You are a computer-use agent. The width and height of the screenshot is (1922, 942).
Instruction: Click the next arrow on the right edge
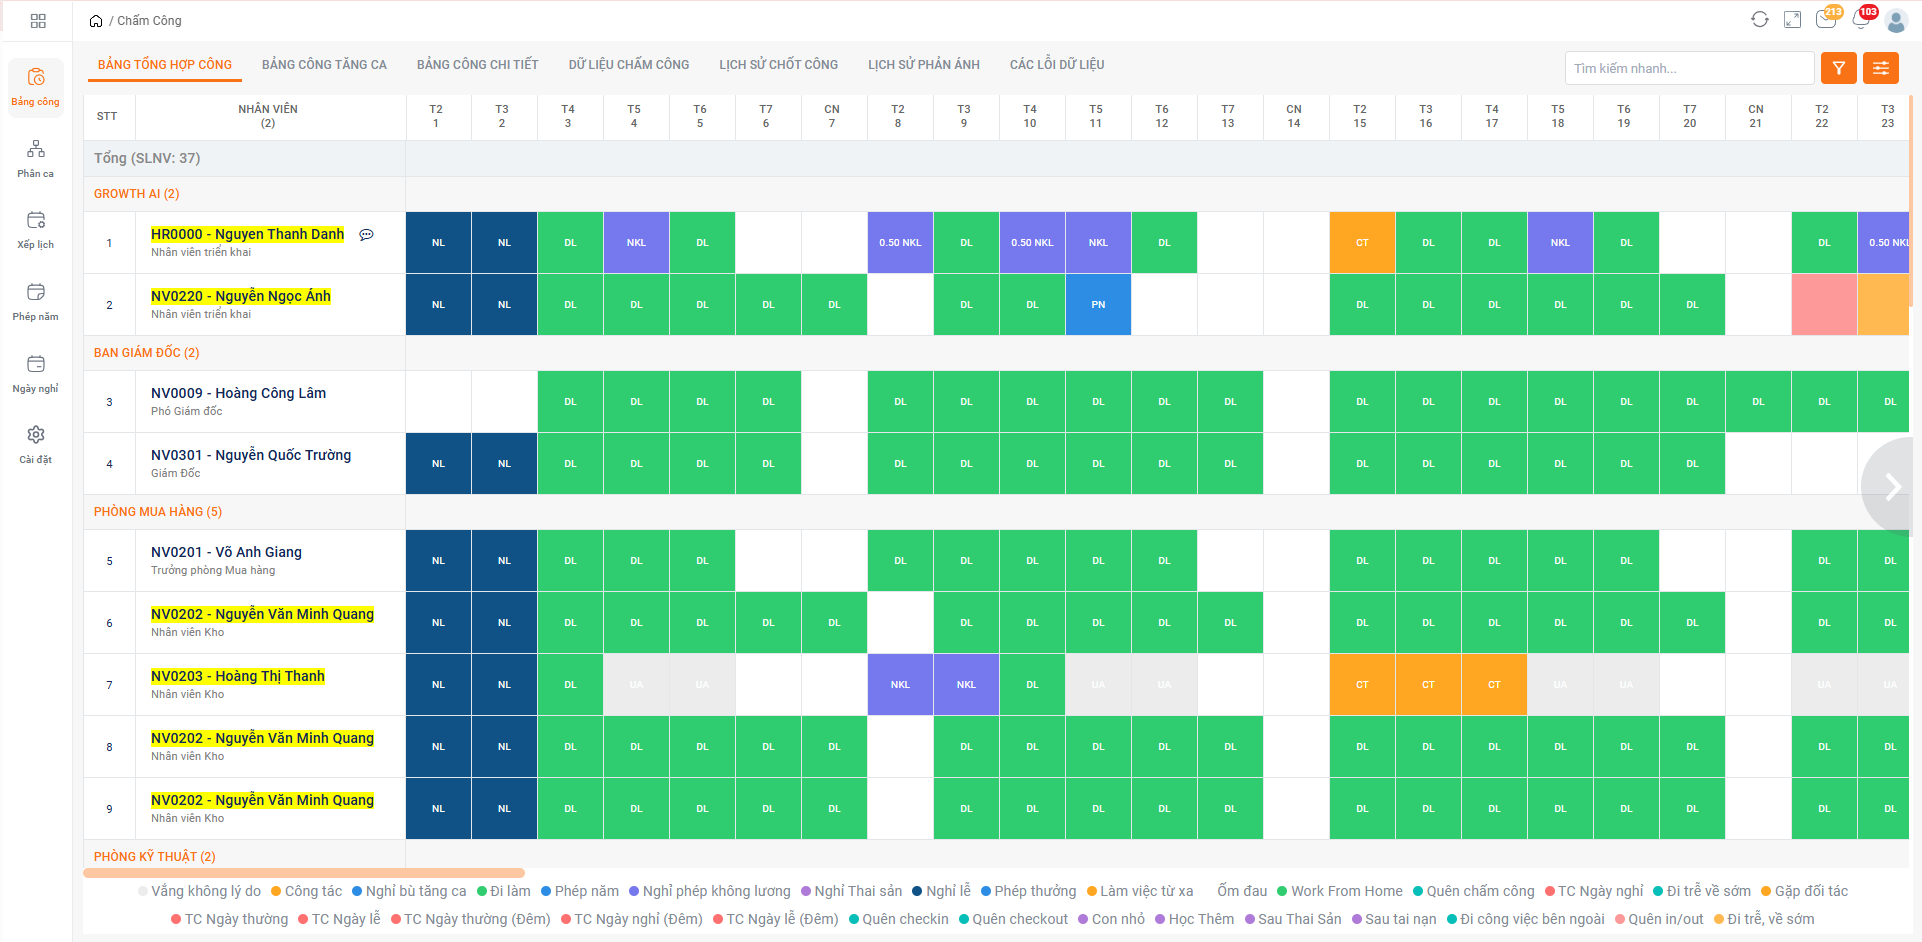tap(1892, 487)
